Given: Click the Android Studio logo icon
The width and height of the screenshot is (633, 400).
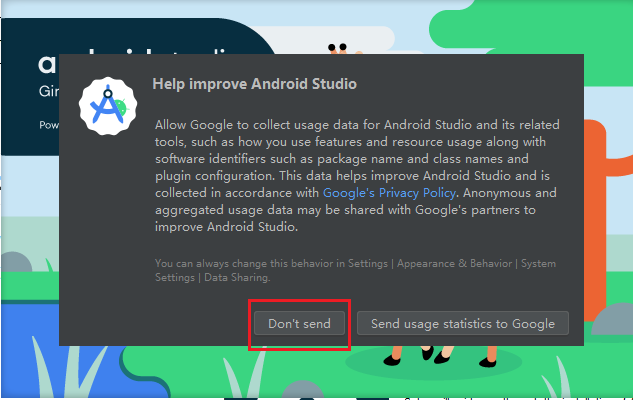Looking at the screenshot, I should pyautogui.click(x=108, y=106).
